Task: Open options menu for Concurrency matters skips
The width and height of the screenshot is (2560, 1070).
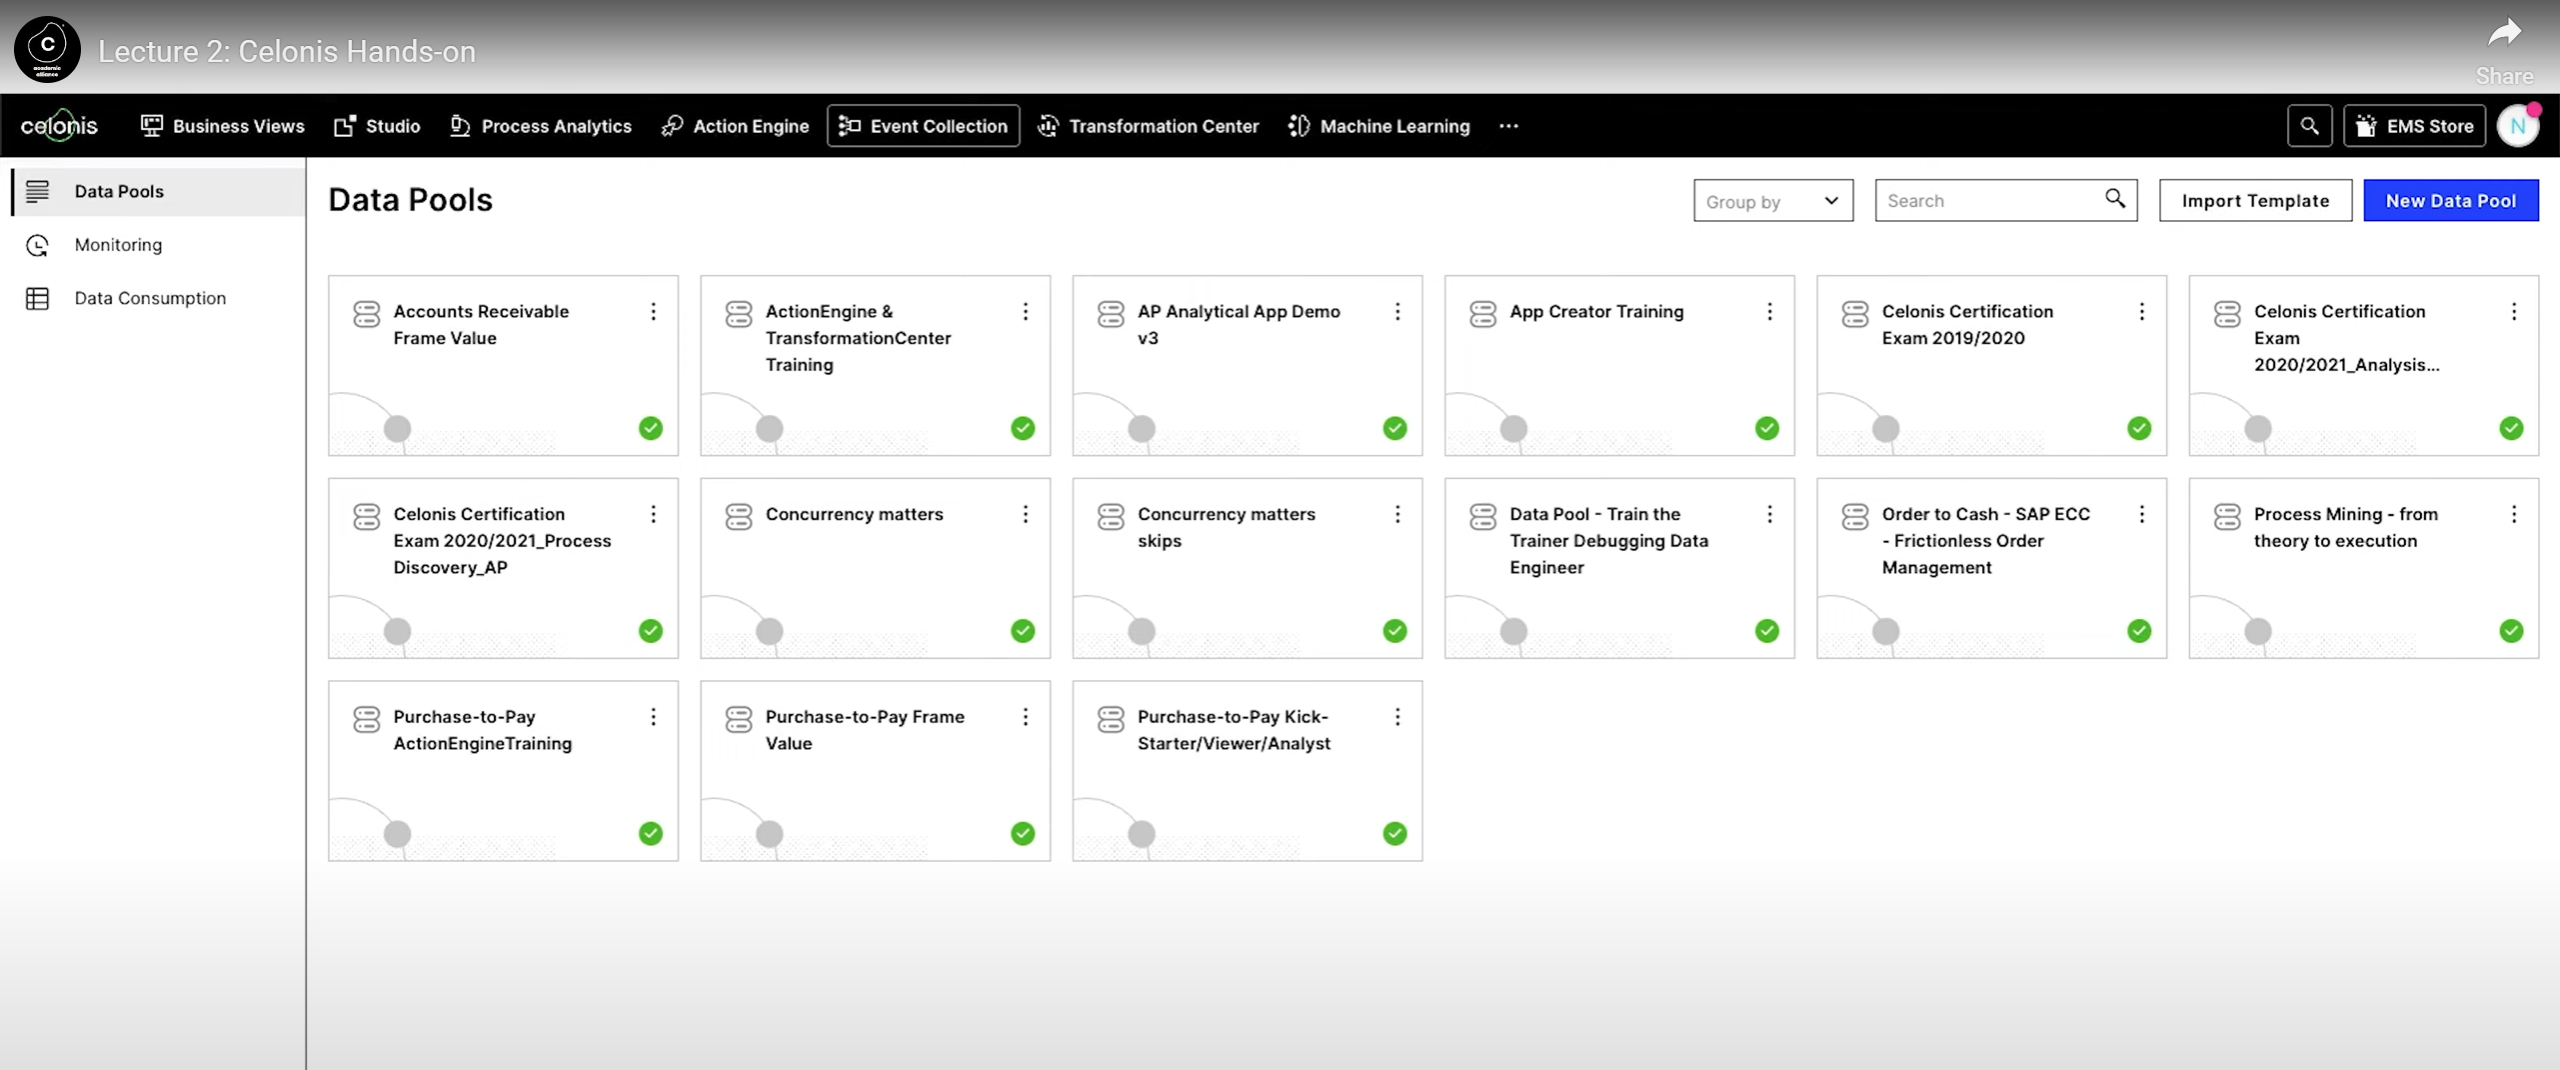Action: tap(1397, 514)
